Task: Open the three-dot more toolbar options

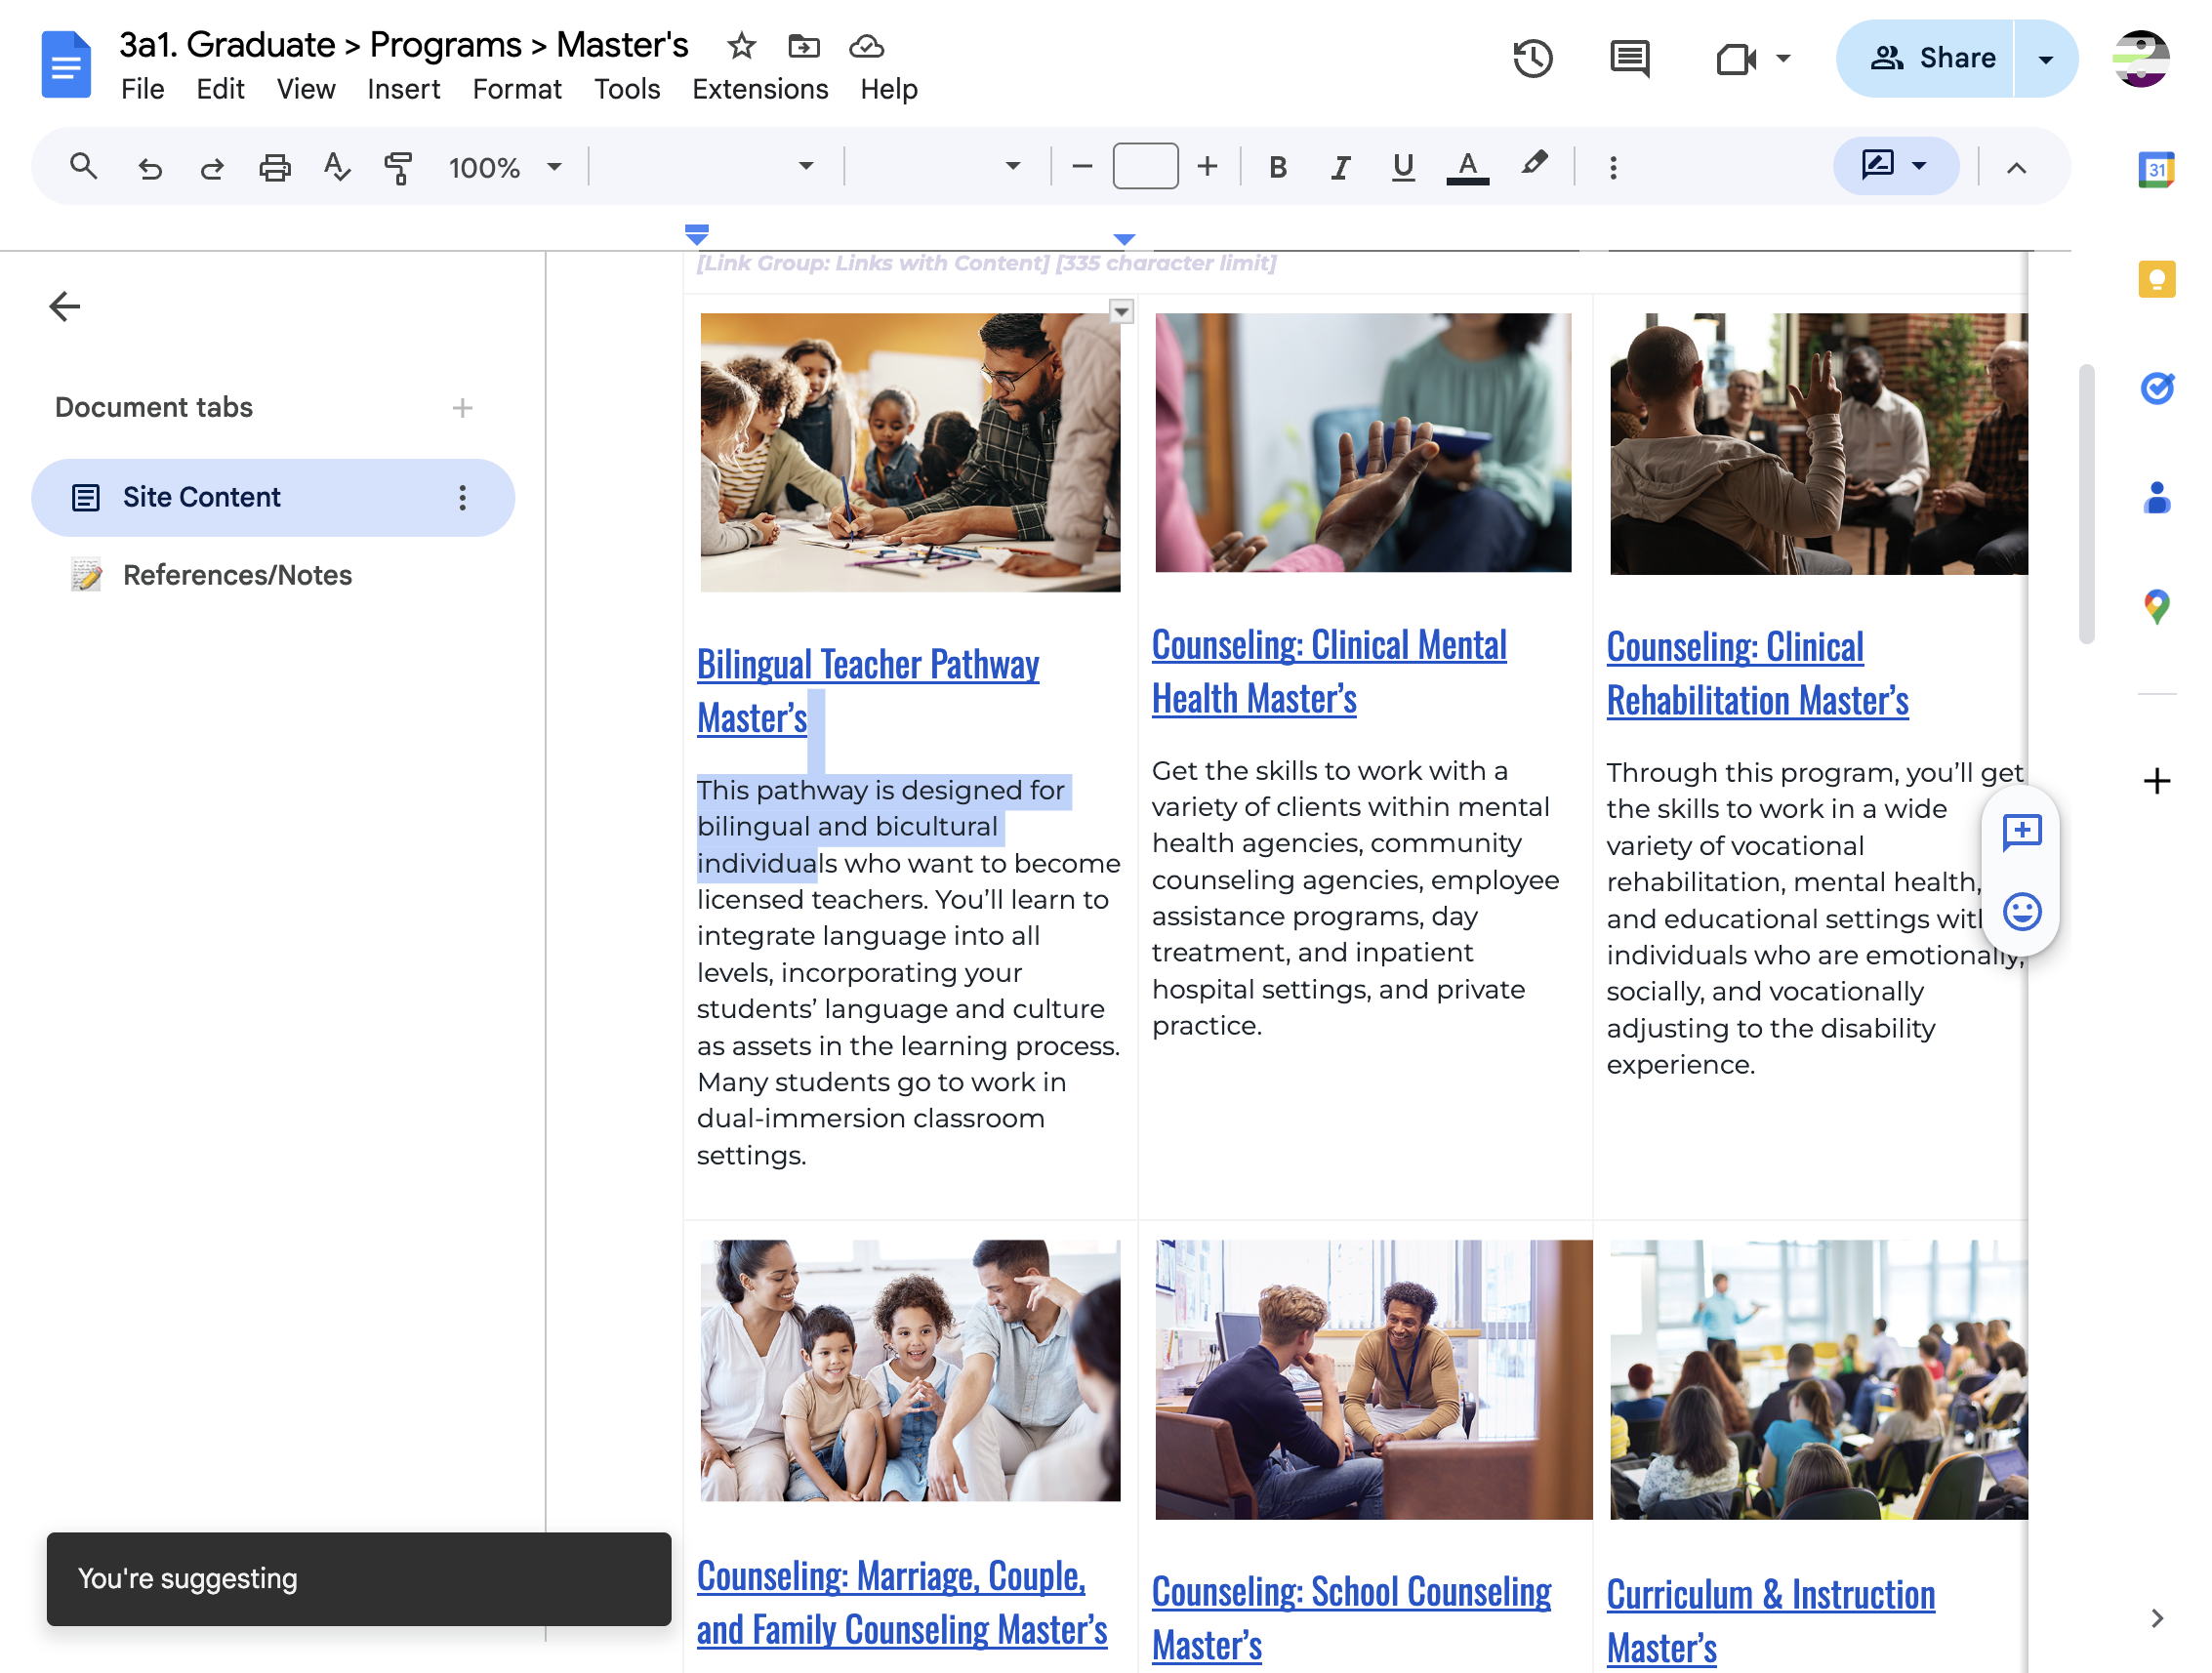Action: point(1612,167)
